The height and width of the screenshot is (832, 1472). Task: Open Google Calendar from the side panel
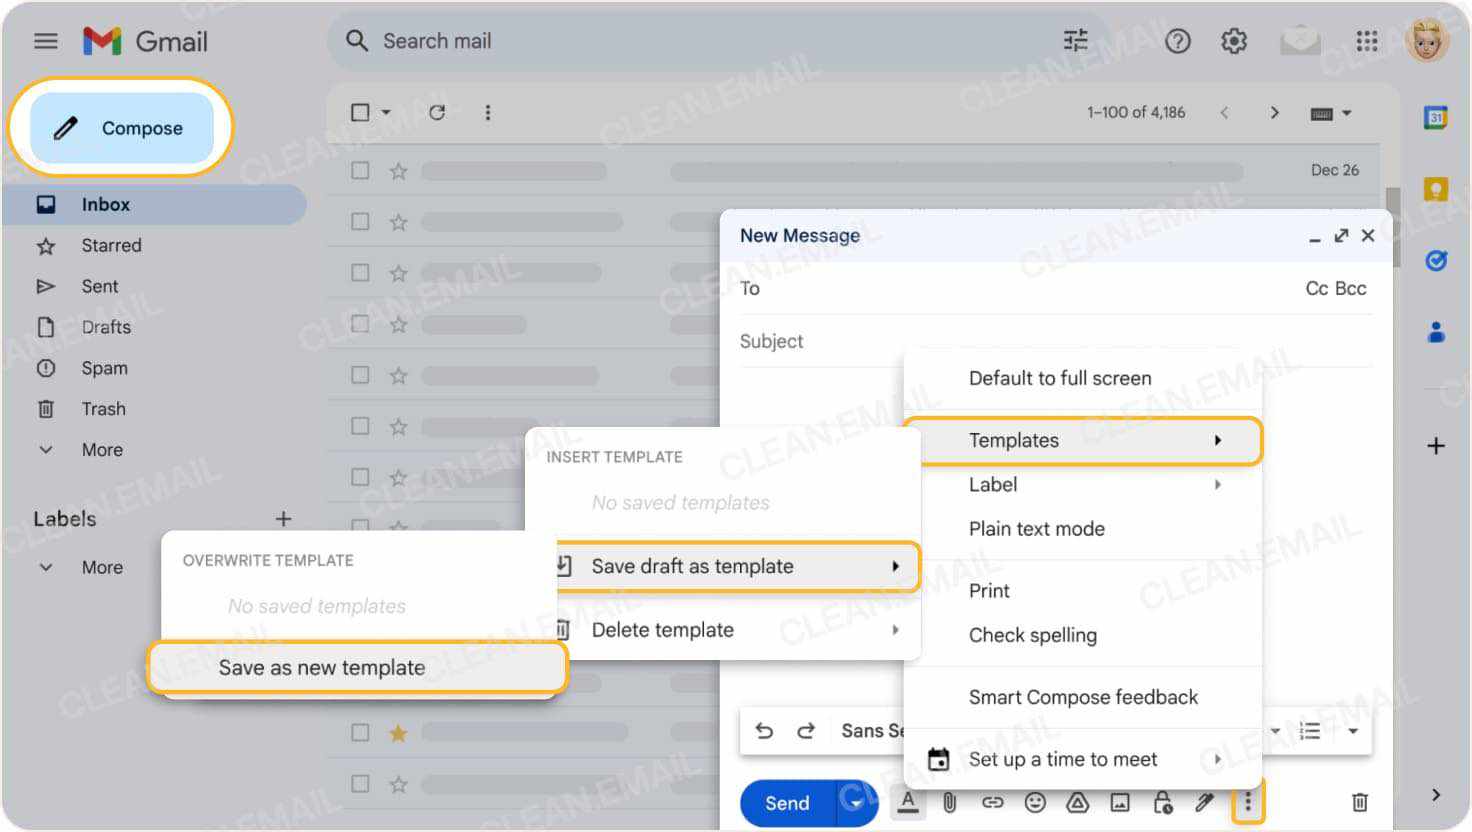1436,117
